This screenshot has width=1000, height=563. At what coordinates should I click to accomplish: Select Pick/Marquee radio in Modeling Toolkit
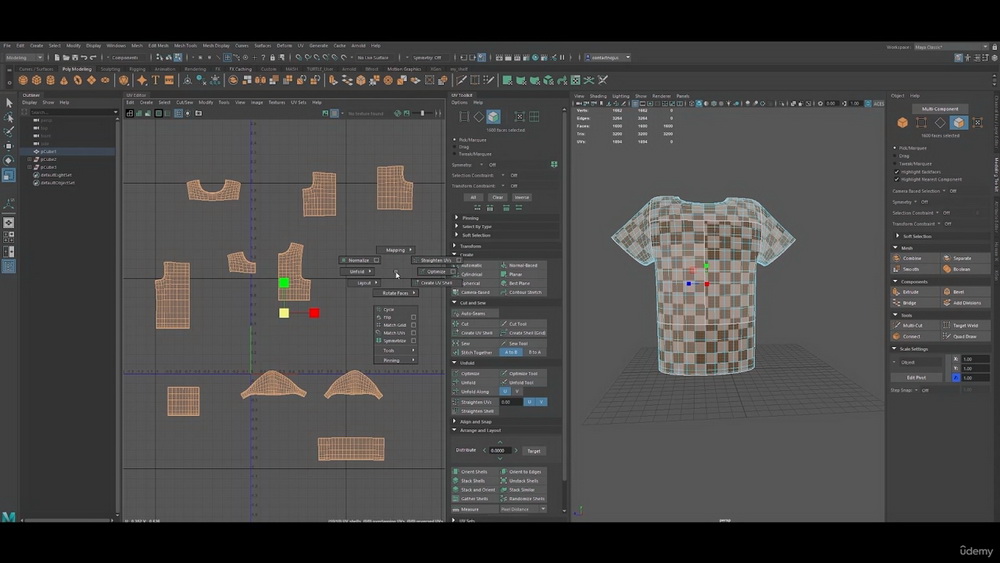tap(895, 148)
